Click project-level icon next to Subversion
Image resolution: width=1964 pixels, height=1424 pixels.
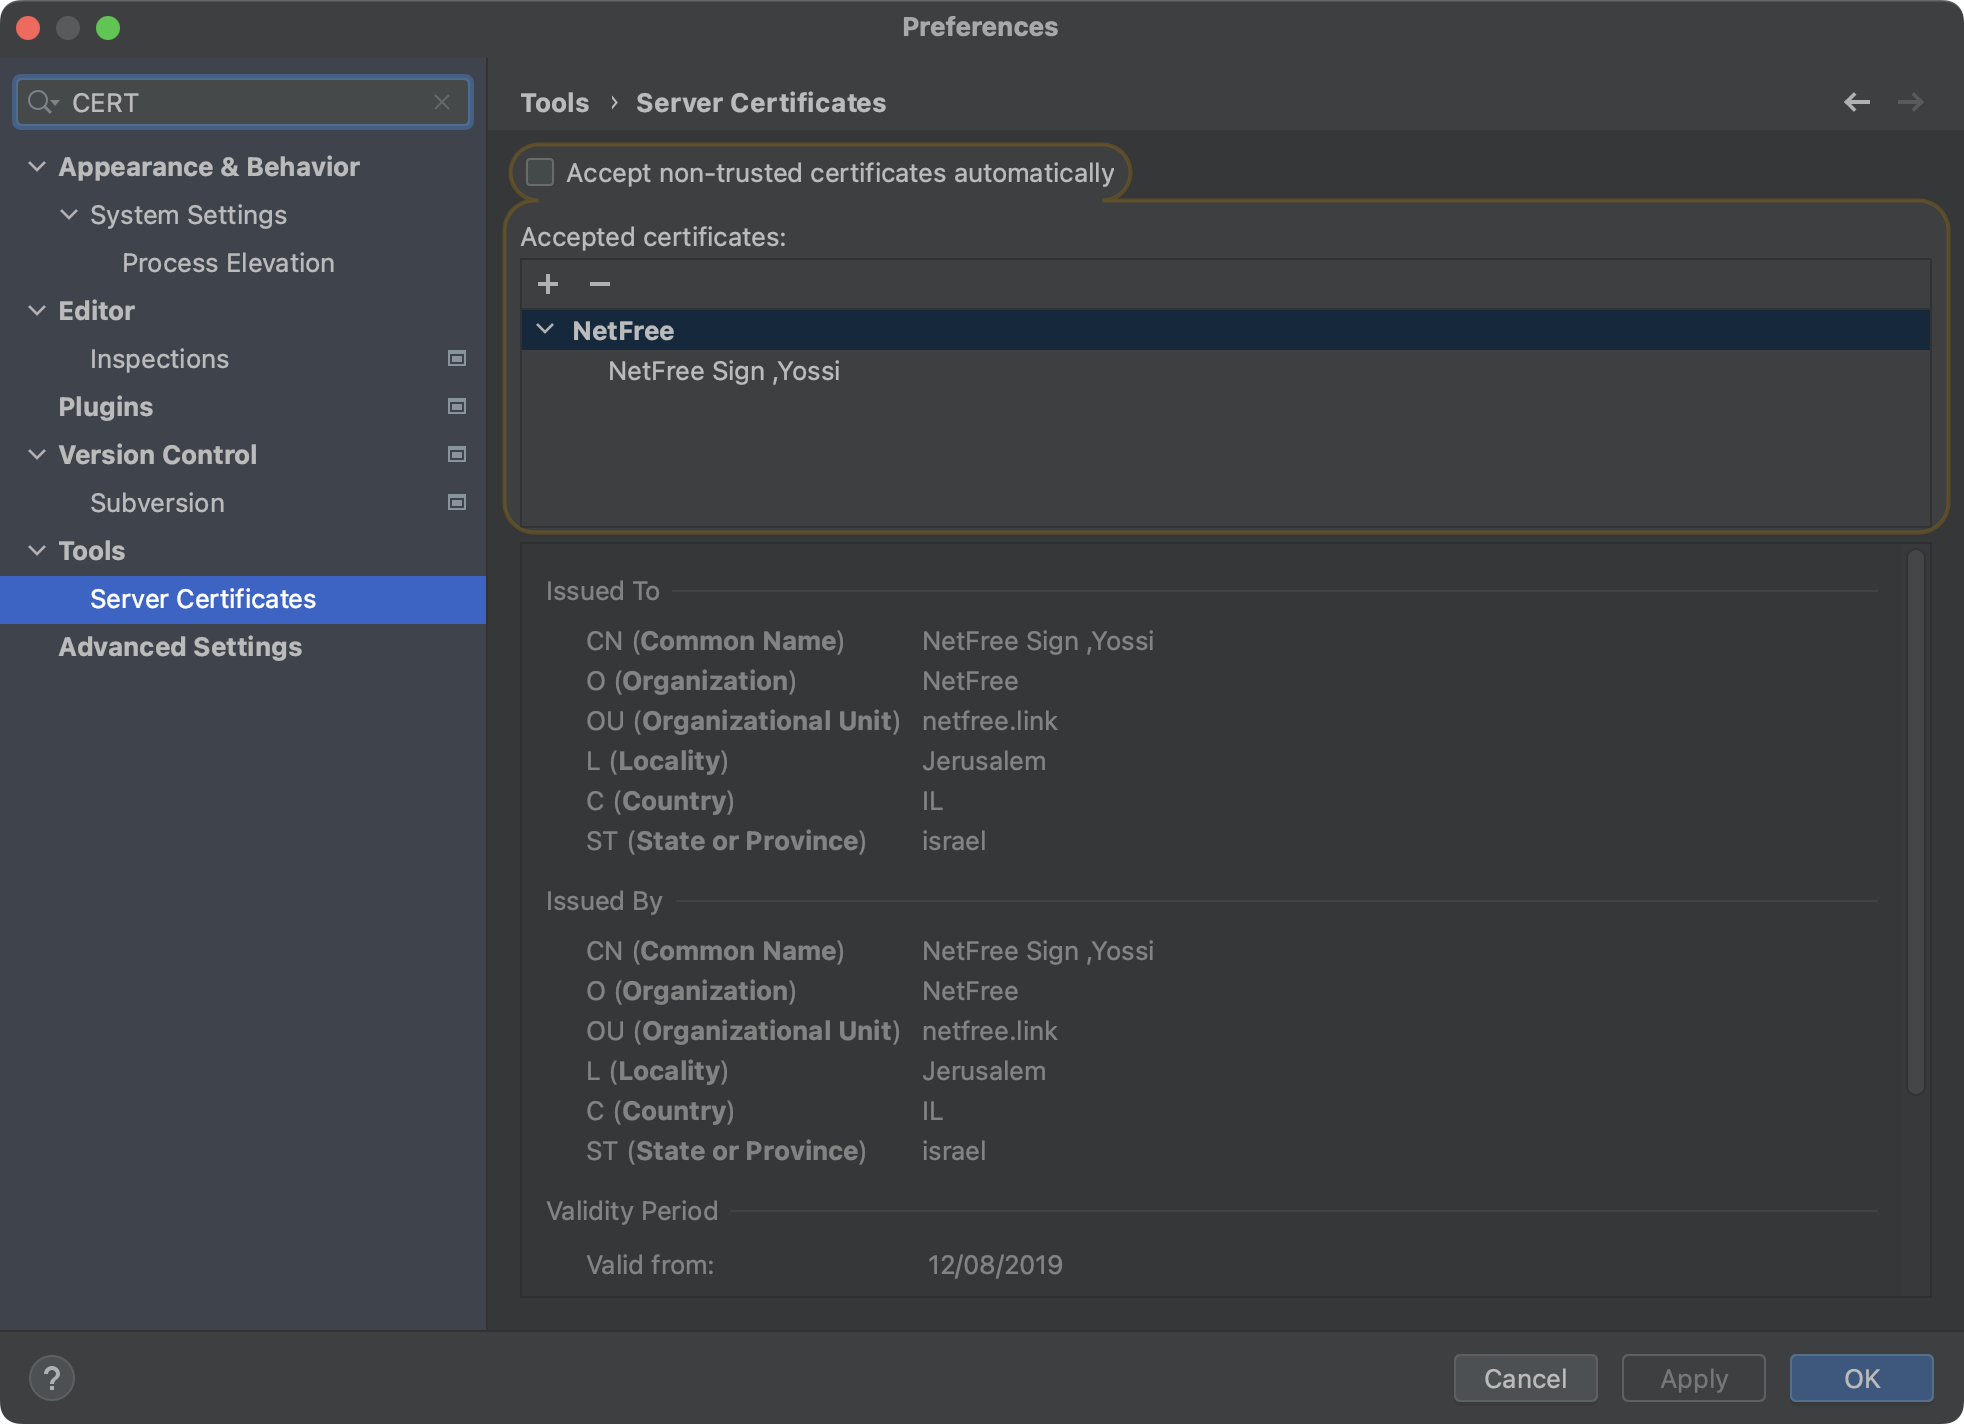(x=457, y=502)
